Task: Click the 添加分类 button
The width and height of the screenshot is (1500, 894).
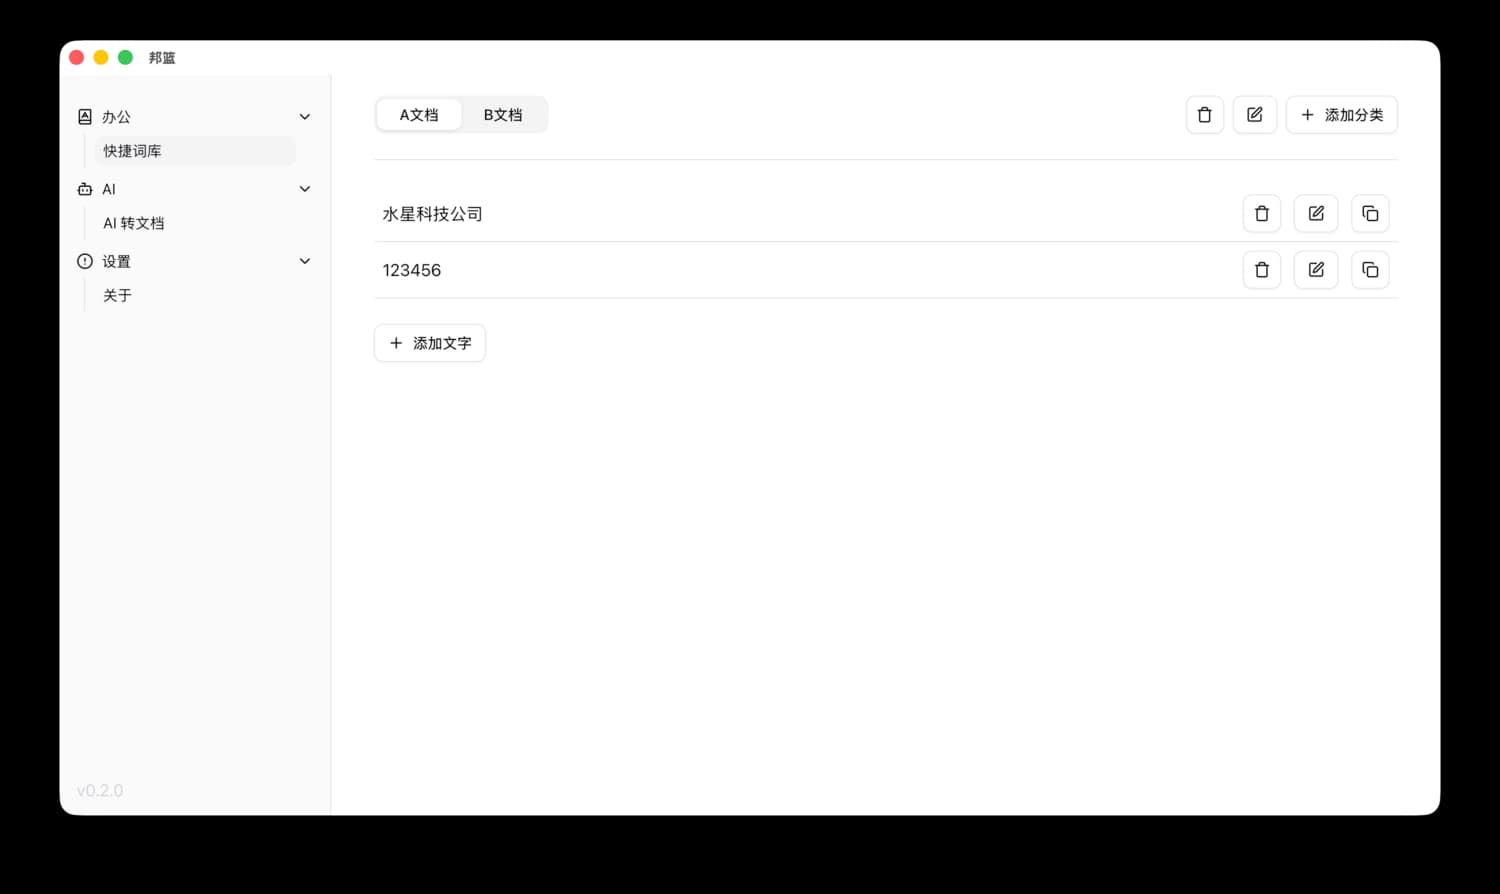Action: (x=1341, y=115)
